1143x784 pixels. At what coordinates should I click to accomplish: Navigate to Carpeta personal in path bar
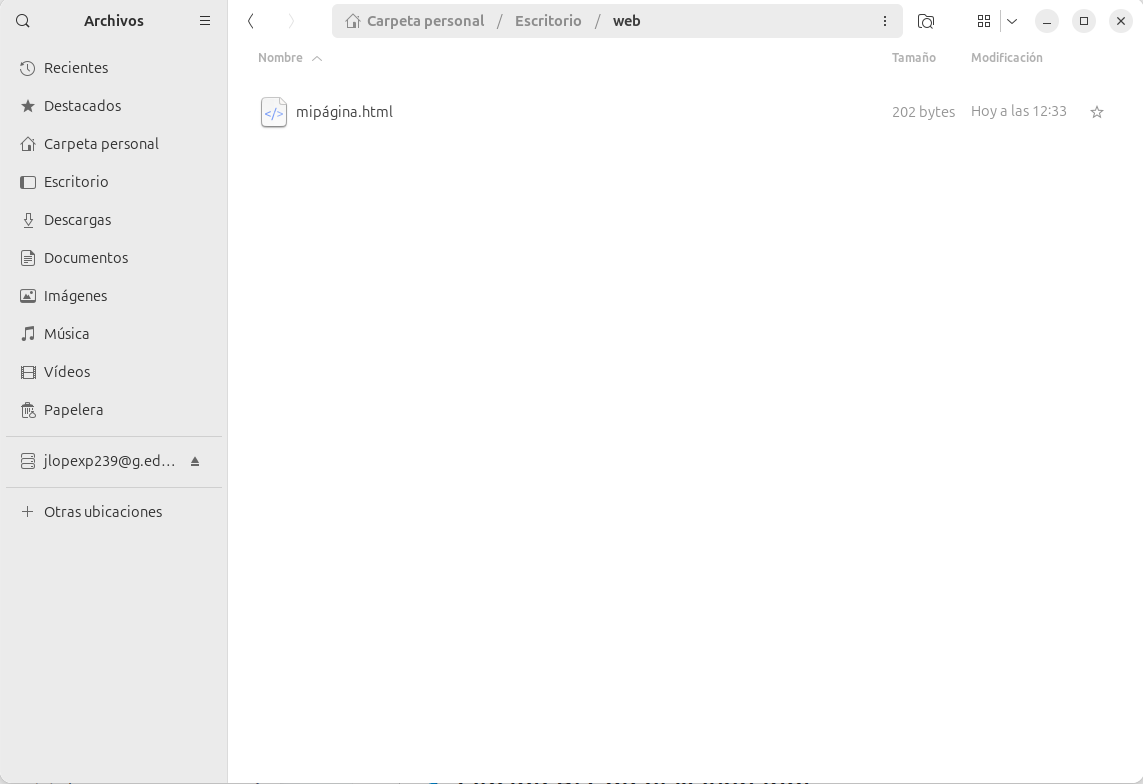click(x=425, y=21)
